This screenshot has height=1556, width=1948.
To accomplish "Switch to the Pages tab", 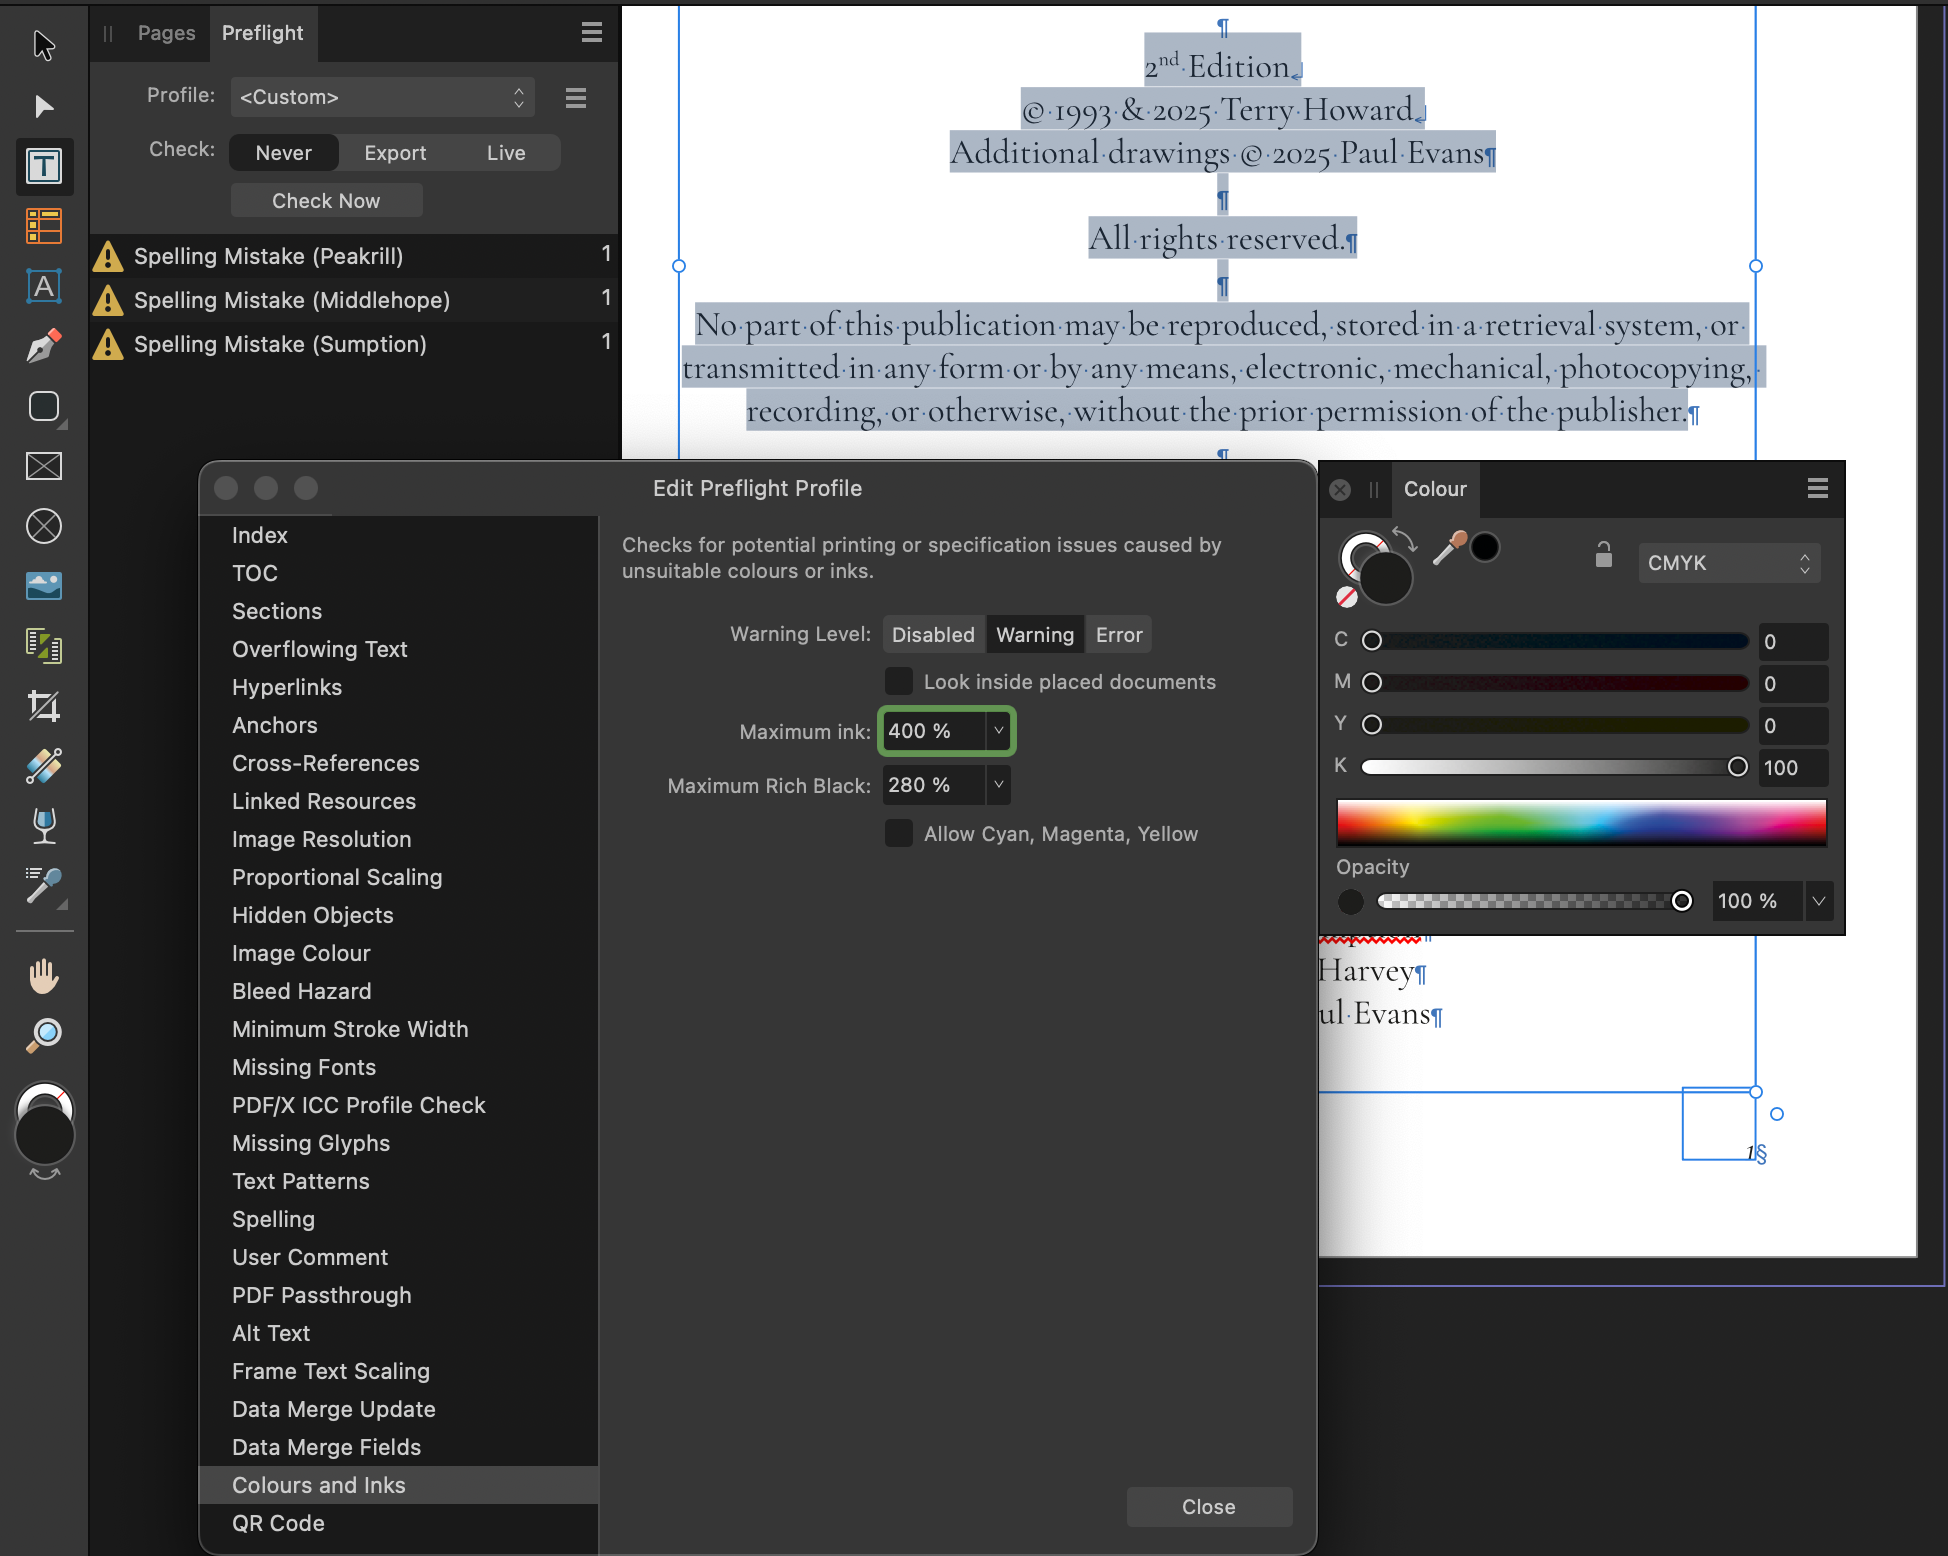I will [x=166, y=33].
